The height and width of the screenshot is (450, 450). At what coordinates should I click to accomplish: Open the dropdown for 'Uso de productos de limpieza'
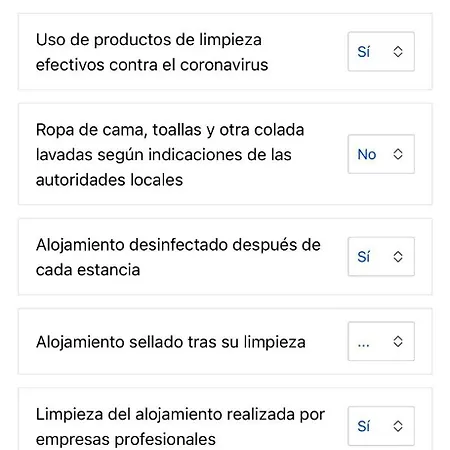(381, 52)
